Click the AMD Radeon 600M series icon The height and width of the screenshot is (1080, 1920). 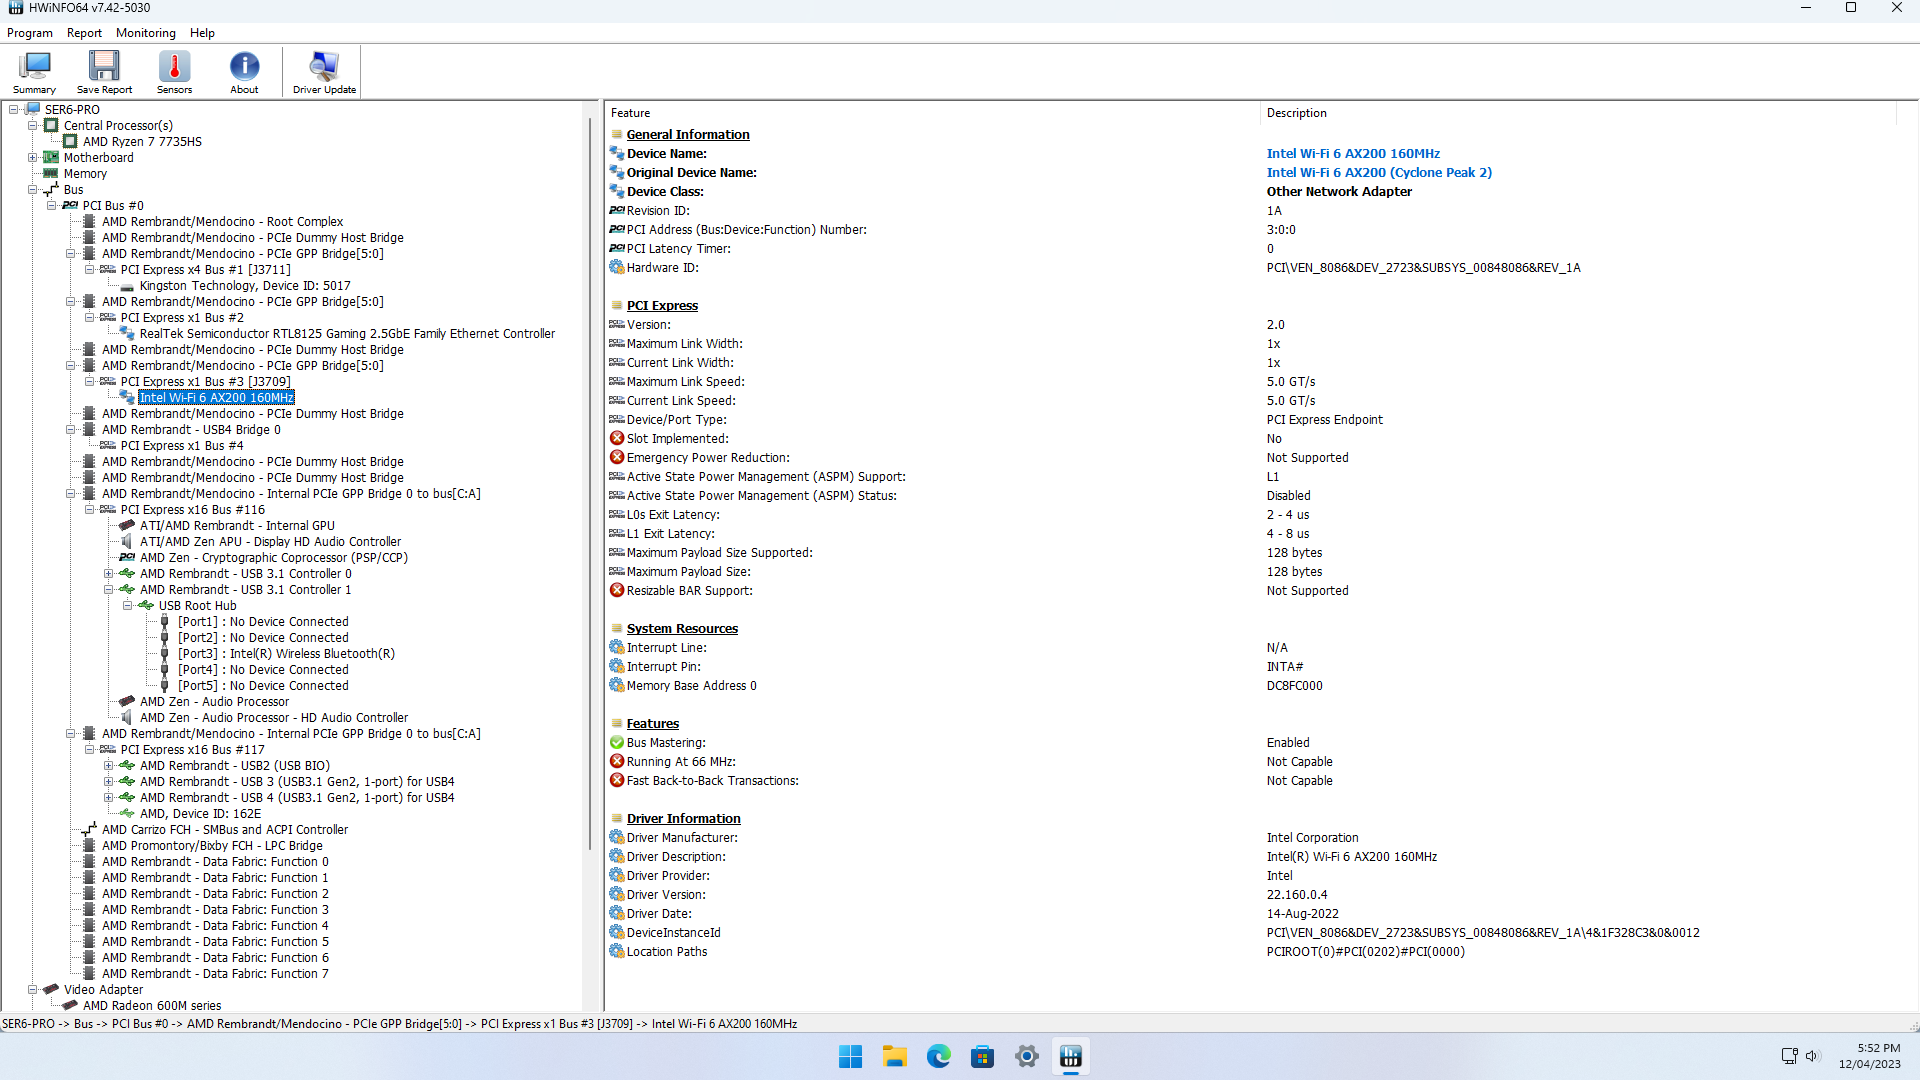(70, 1006)
